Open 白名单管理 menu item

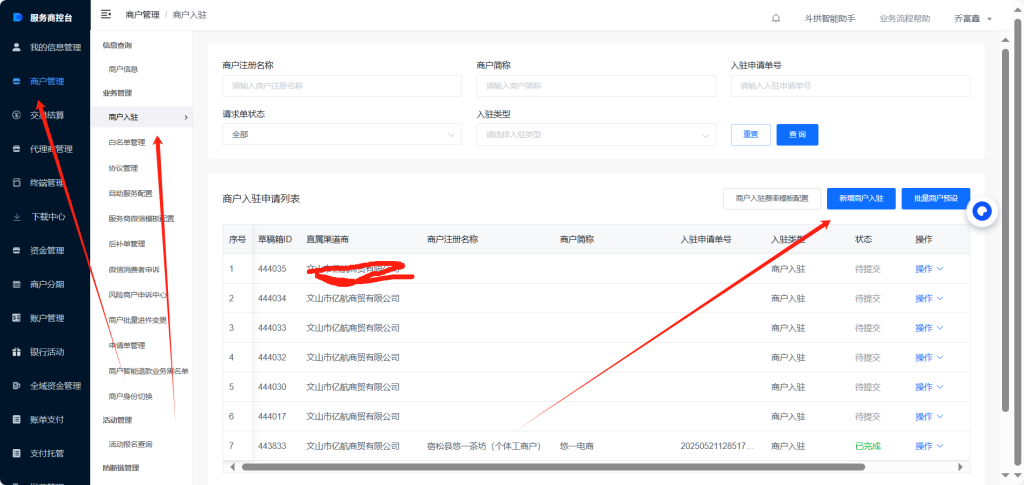tap(127, 142)
